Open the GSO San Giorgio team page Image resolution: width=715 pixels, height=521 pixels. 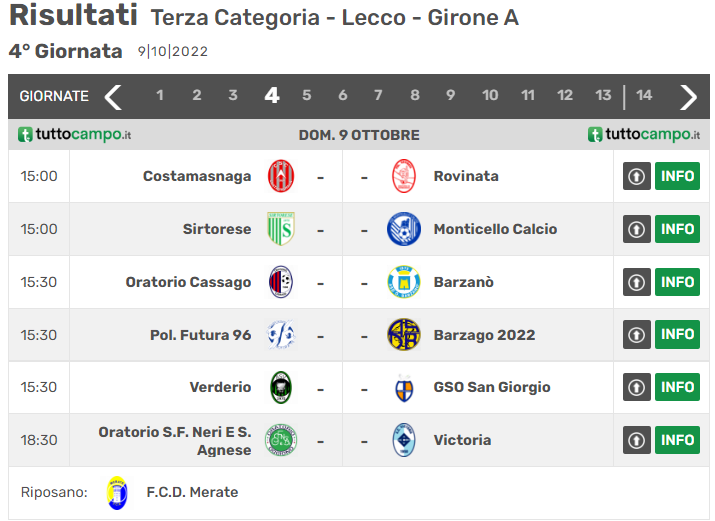tap(492, 387)
